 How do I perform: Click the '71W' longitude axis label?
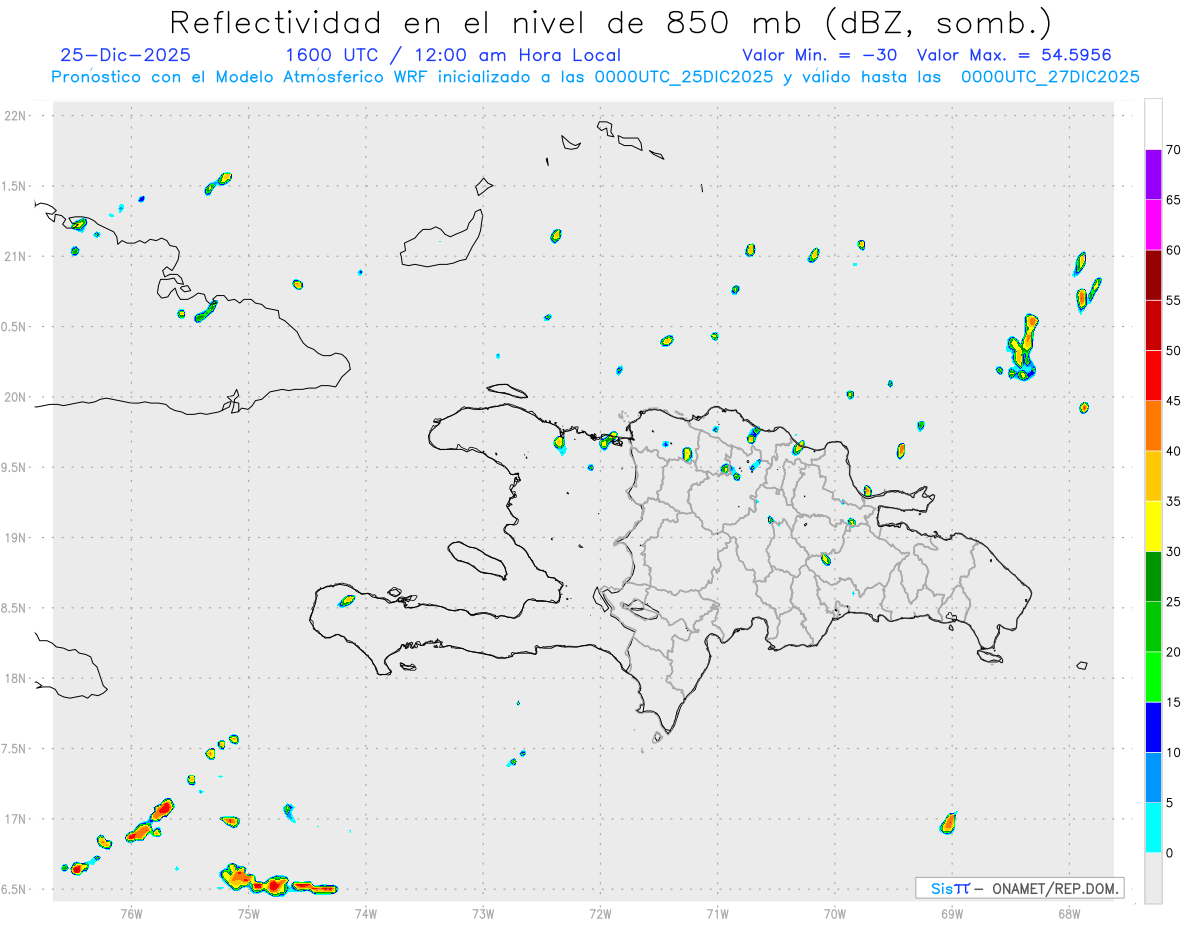[x=717, y=913]
